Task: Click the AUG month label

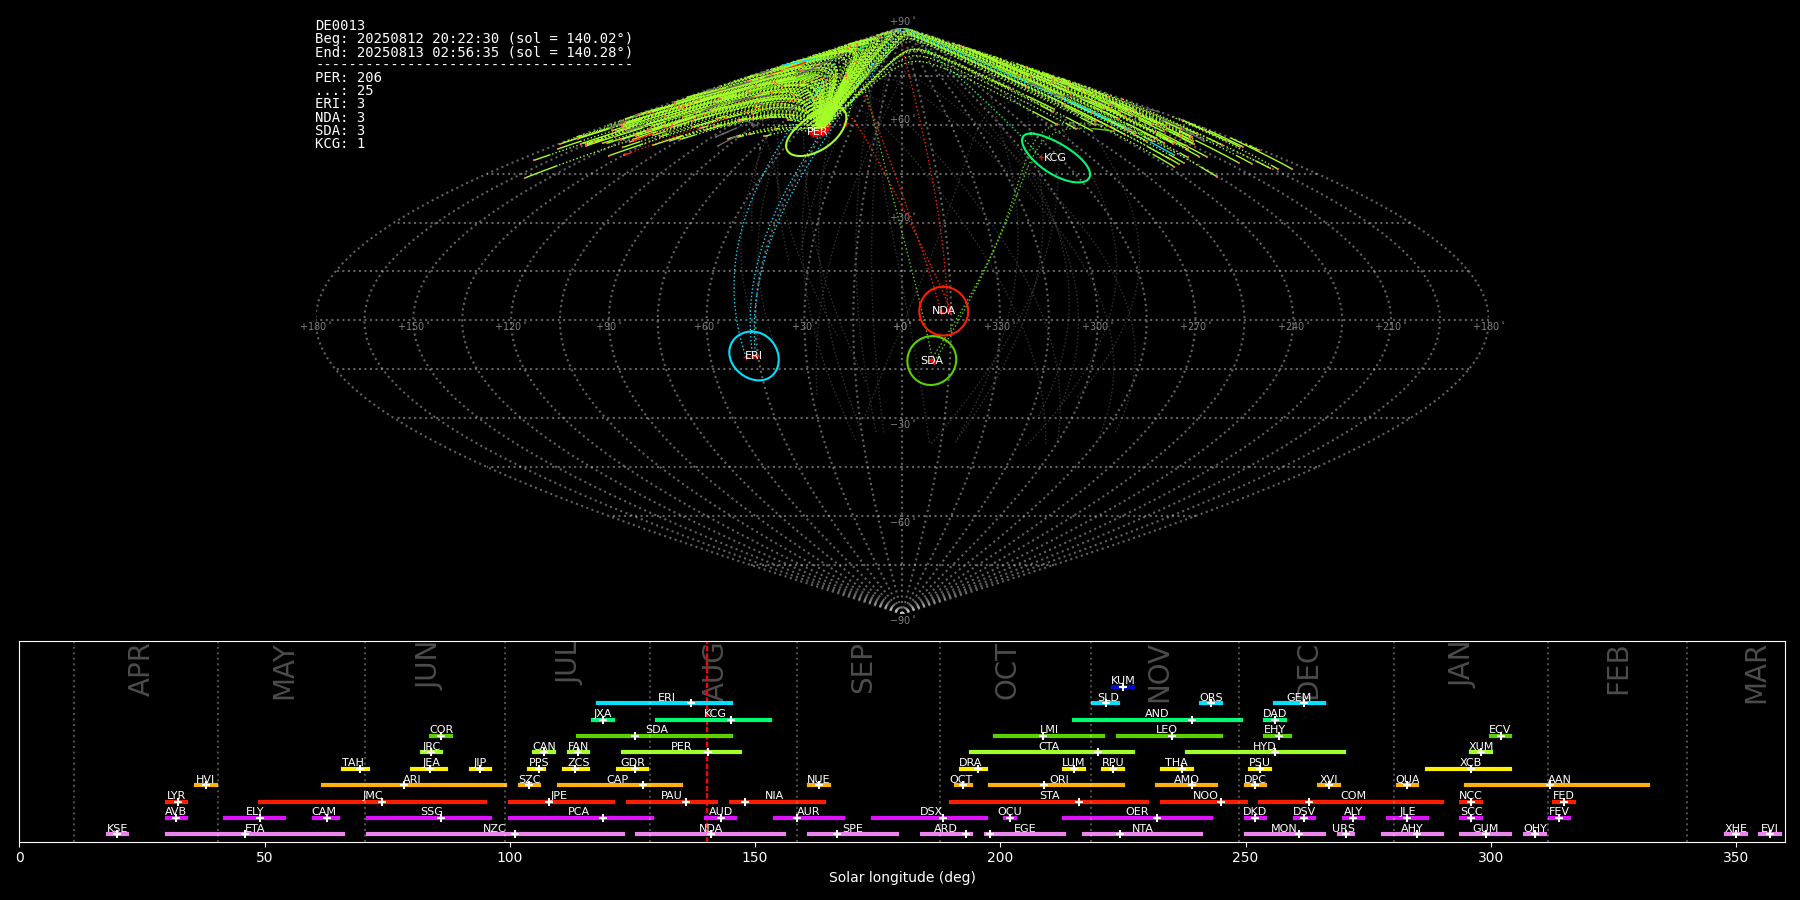Action: 713,671
